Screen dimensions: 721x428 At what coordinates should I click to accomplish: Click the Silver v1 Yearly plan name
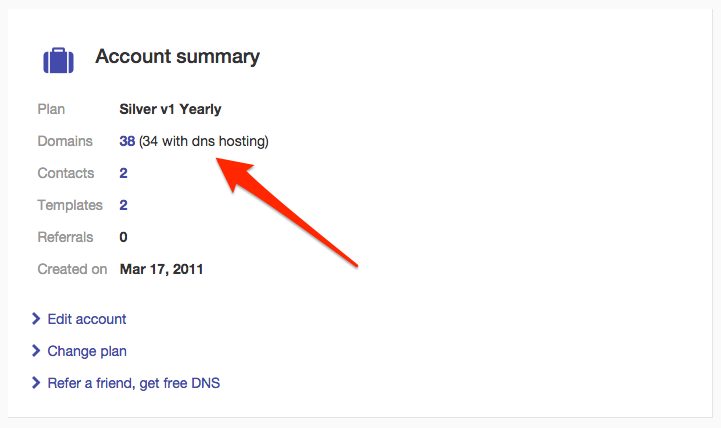pyautogui.click(x=172, y=109)
